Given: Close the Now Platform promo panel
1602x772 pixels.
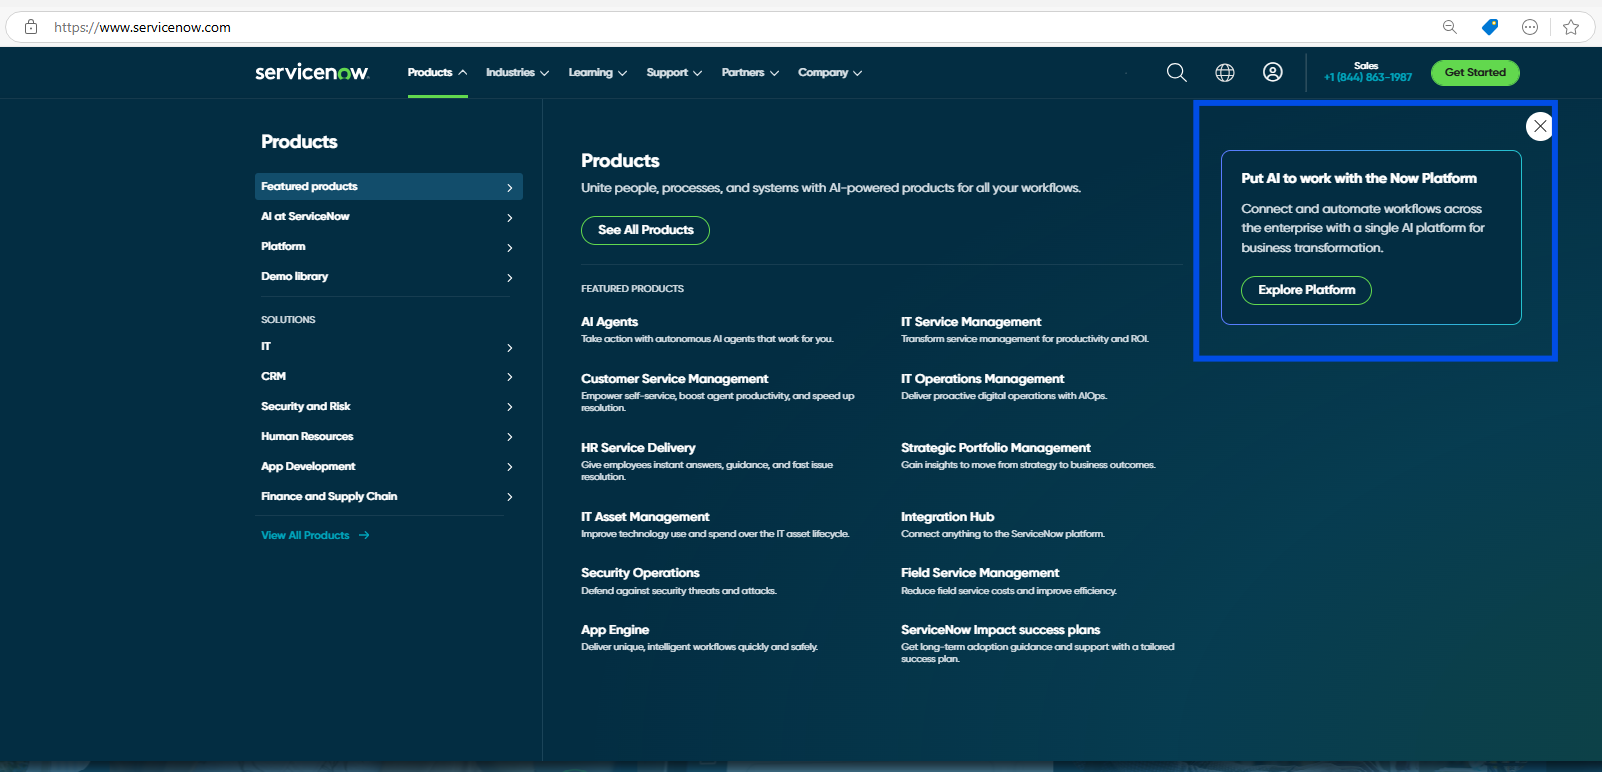Looking at the screenshot, I should (1540, 126).
